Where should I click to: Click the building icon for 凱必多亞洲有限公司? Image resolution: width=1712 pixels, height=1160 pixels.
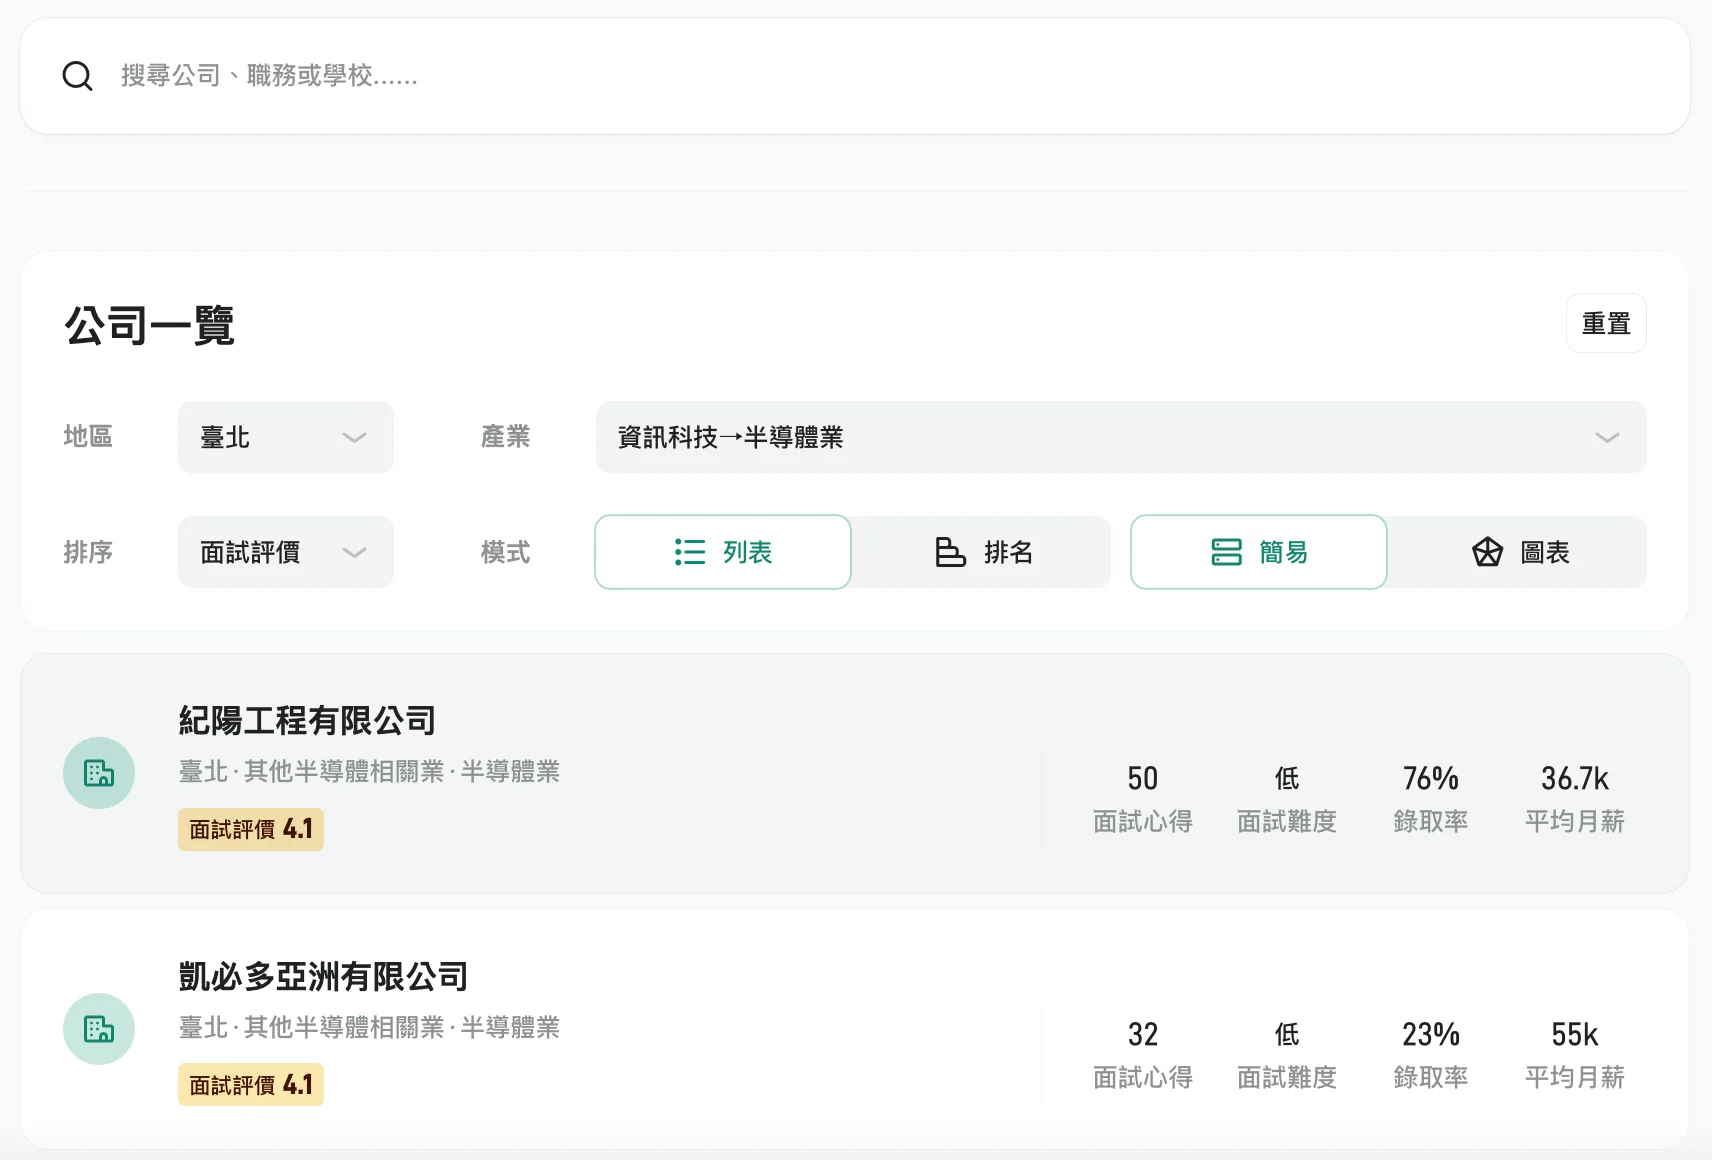point(99,1029)
